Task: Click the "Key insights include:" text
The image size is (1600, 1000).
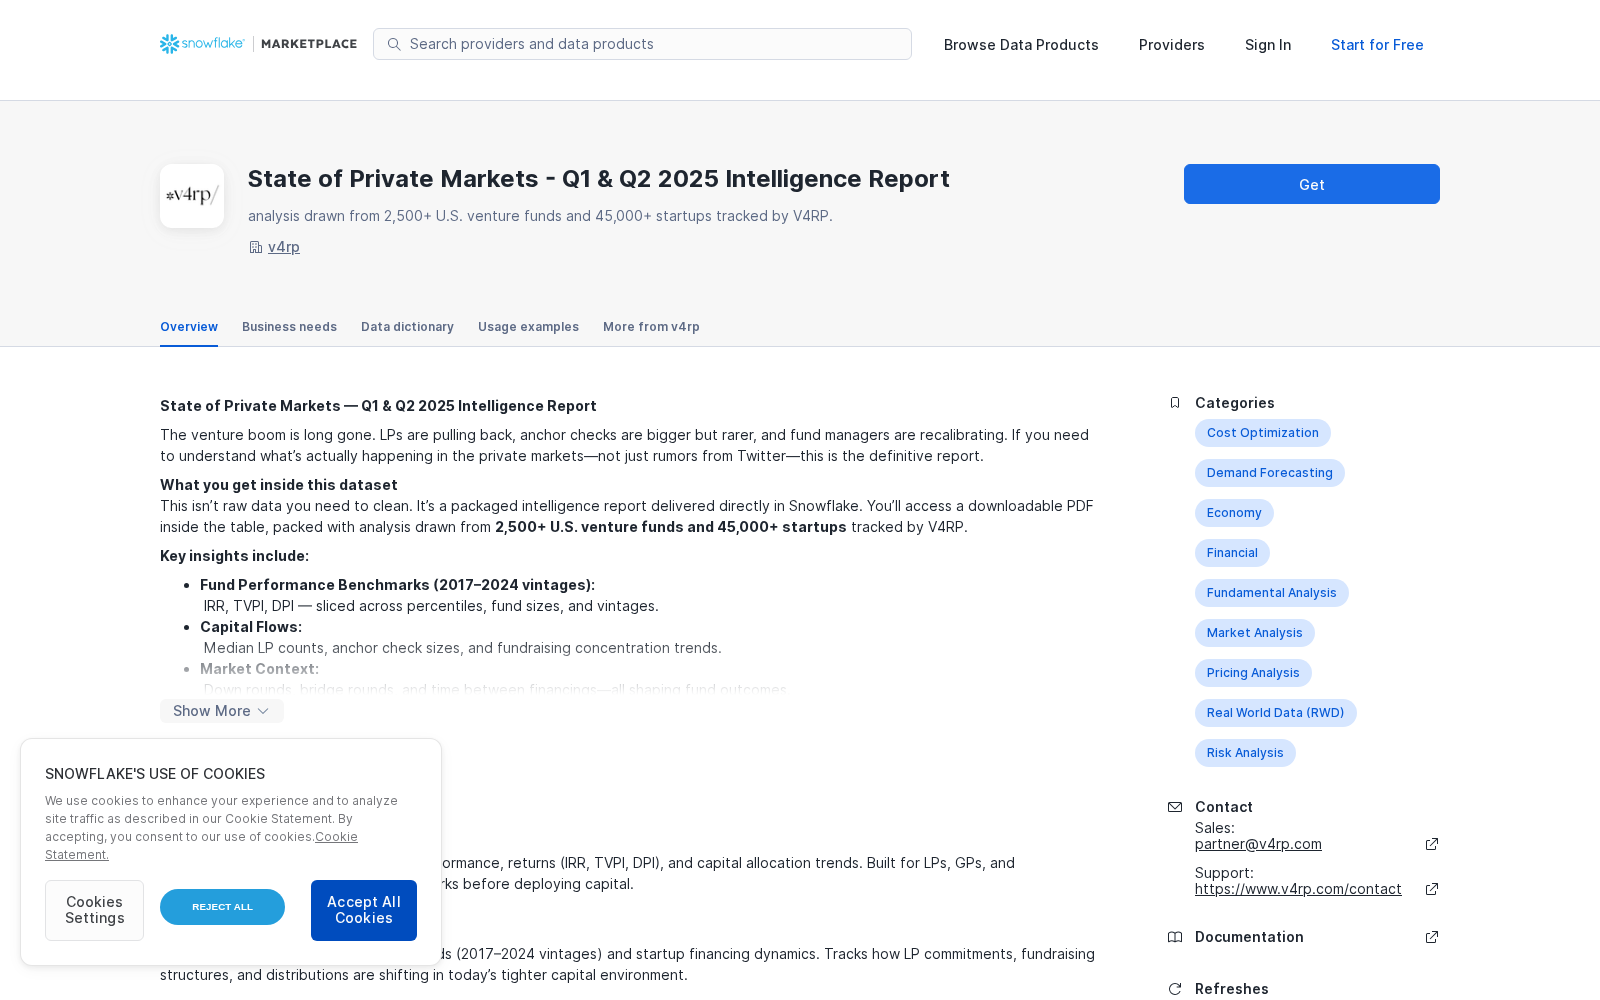Action: coord(234,556)
